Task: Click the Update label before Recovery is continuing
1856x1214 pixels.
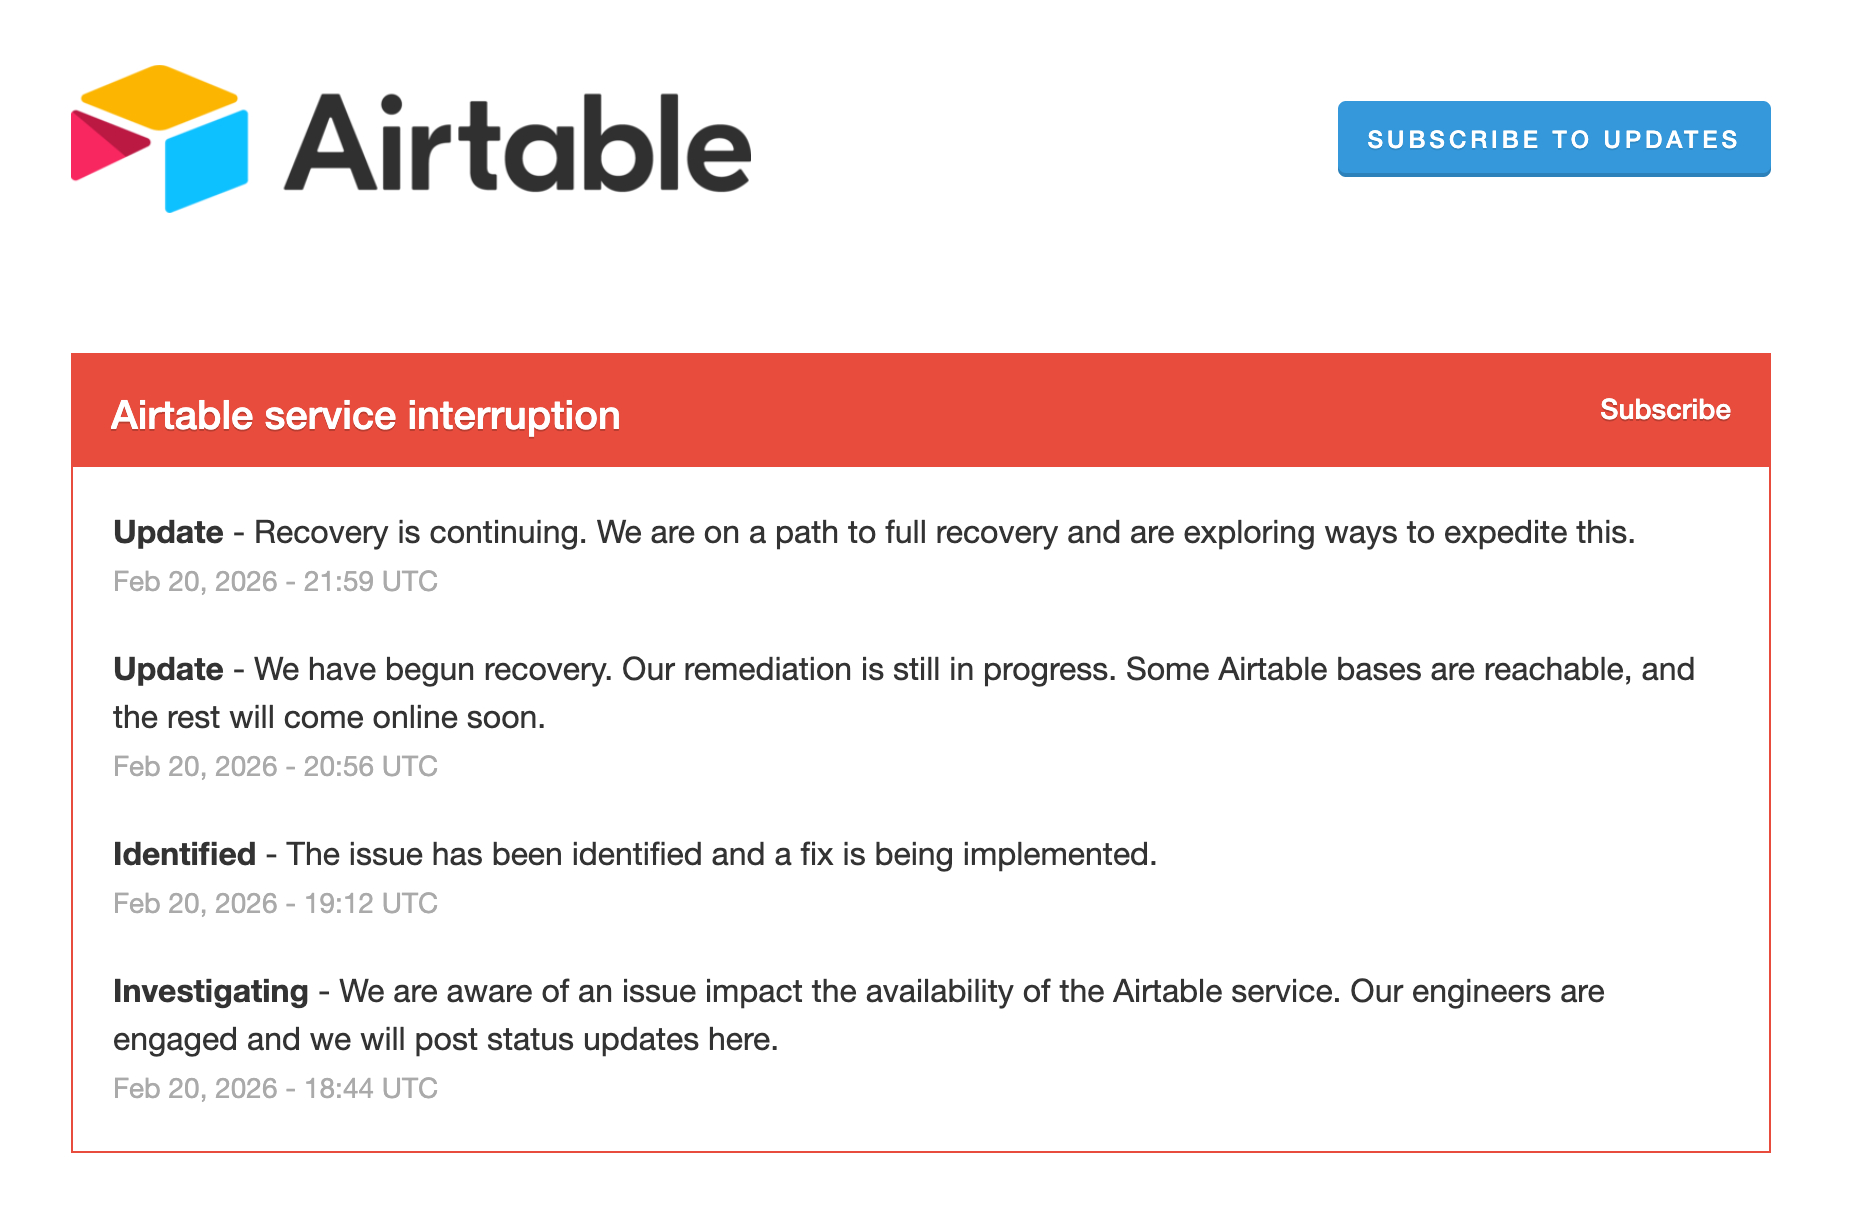Action: coord(168,532)
